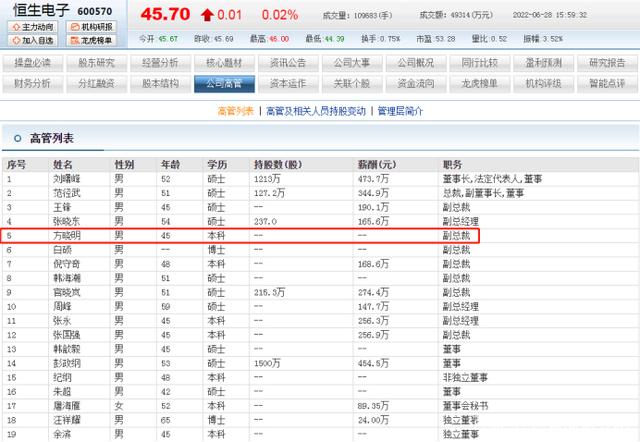Click the 职务 column header
This screenshot has width=640, height=442.
point(453,165)
